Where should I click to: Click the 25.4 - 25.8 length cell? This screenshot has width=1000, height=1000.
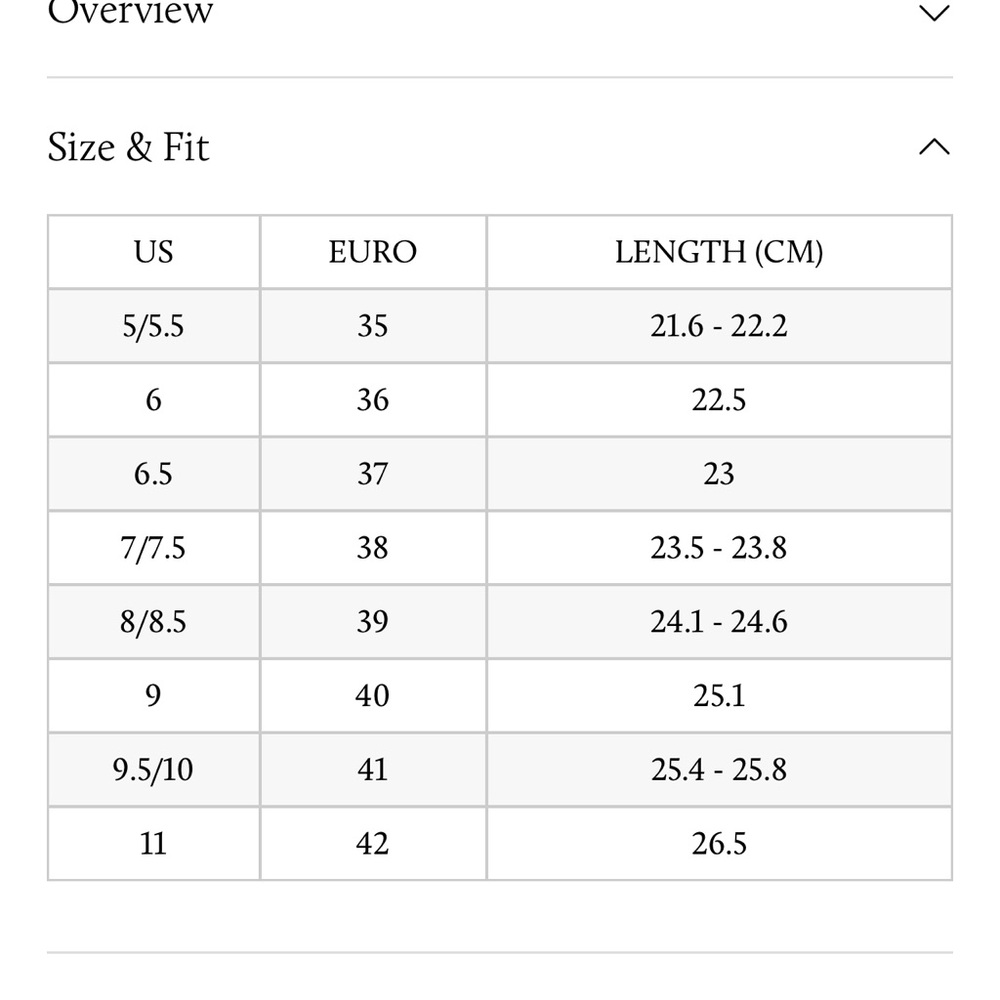tap(719, 770)
